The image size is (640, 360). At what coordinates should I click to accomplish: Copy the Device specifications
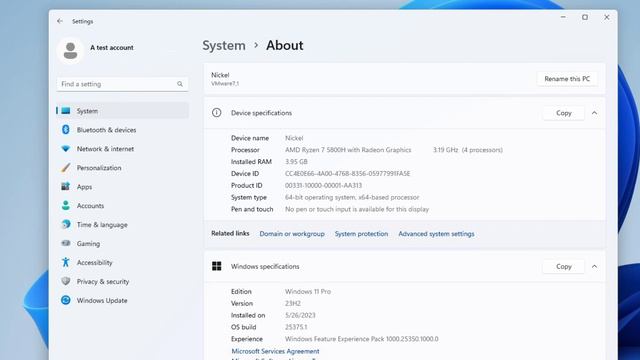point(564,113)
